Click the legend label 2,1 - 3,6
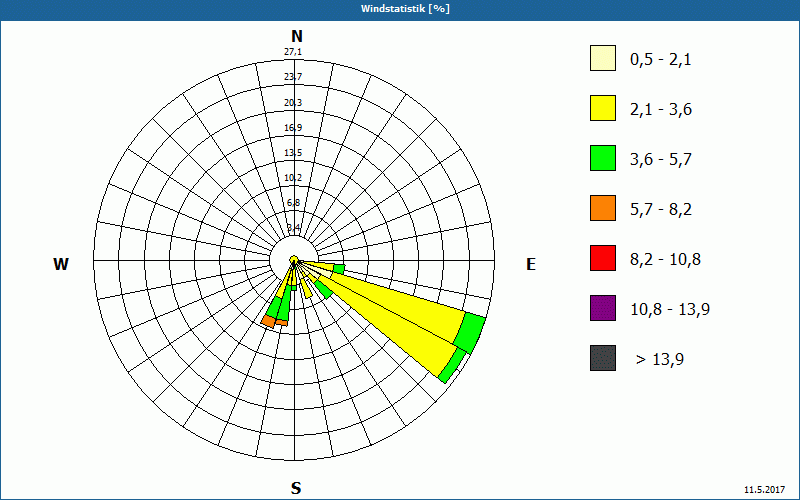Image resolution: width=800 pixels, height=500 pixels. click(661, 110)
